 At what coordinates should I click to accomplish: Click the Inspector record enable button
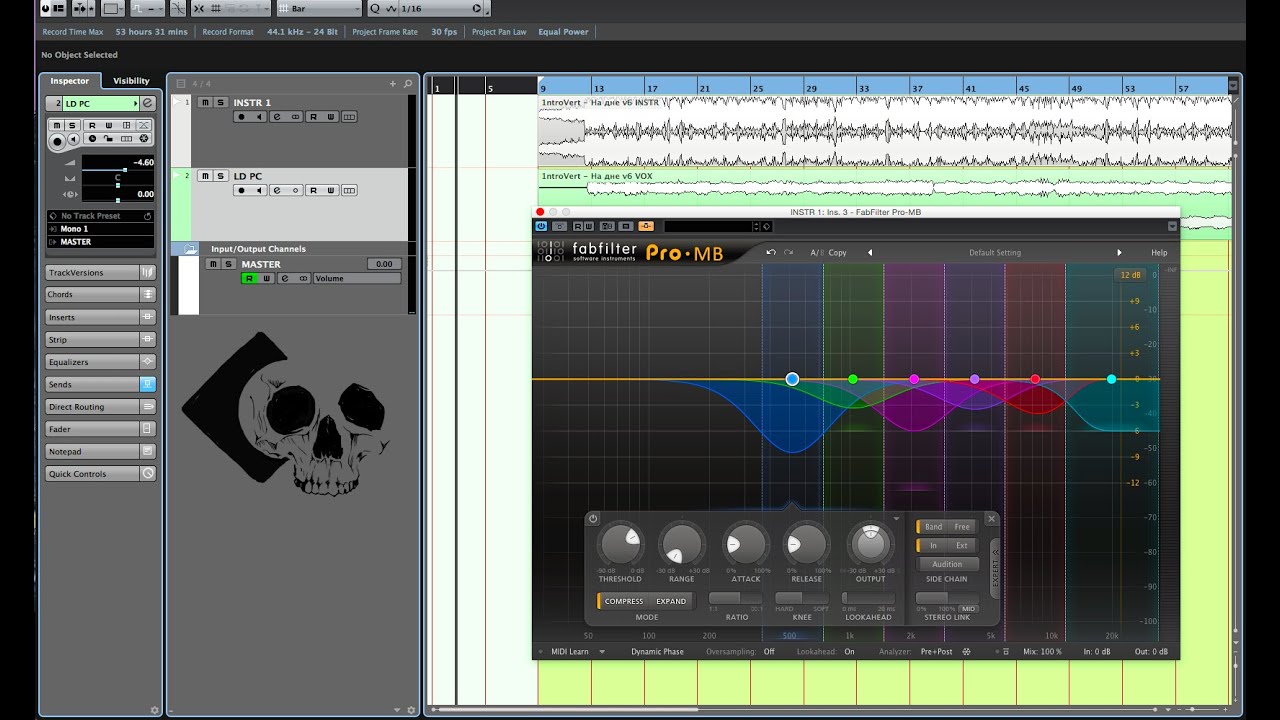[x=57, y=141]
